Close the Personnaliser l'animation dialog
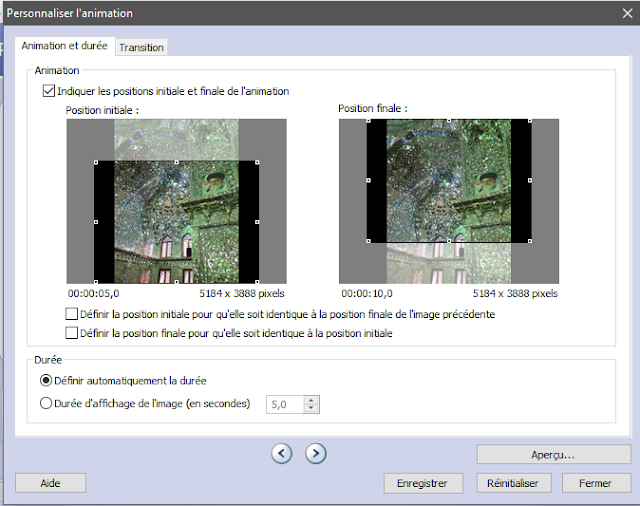 (x=628, y=13)
